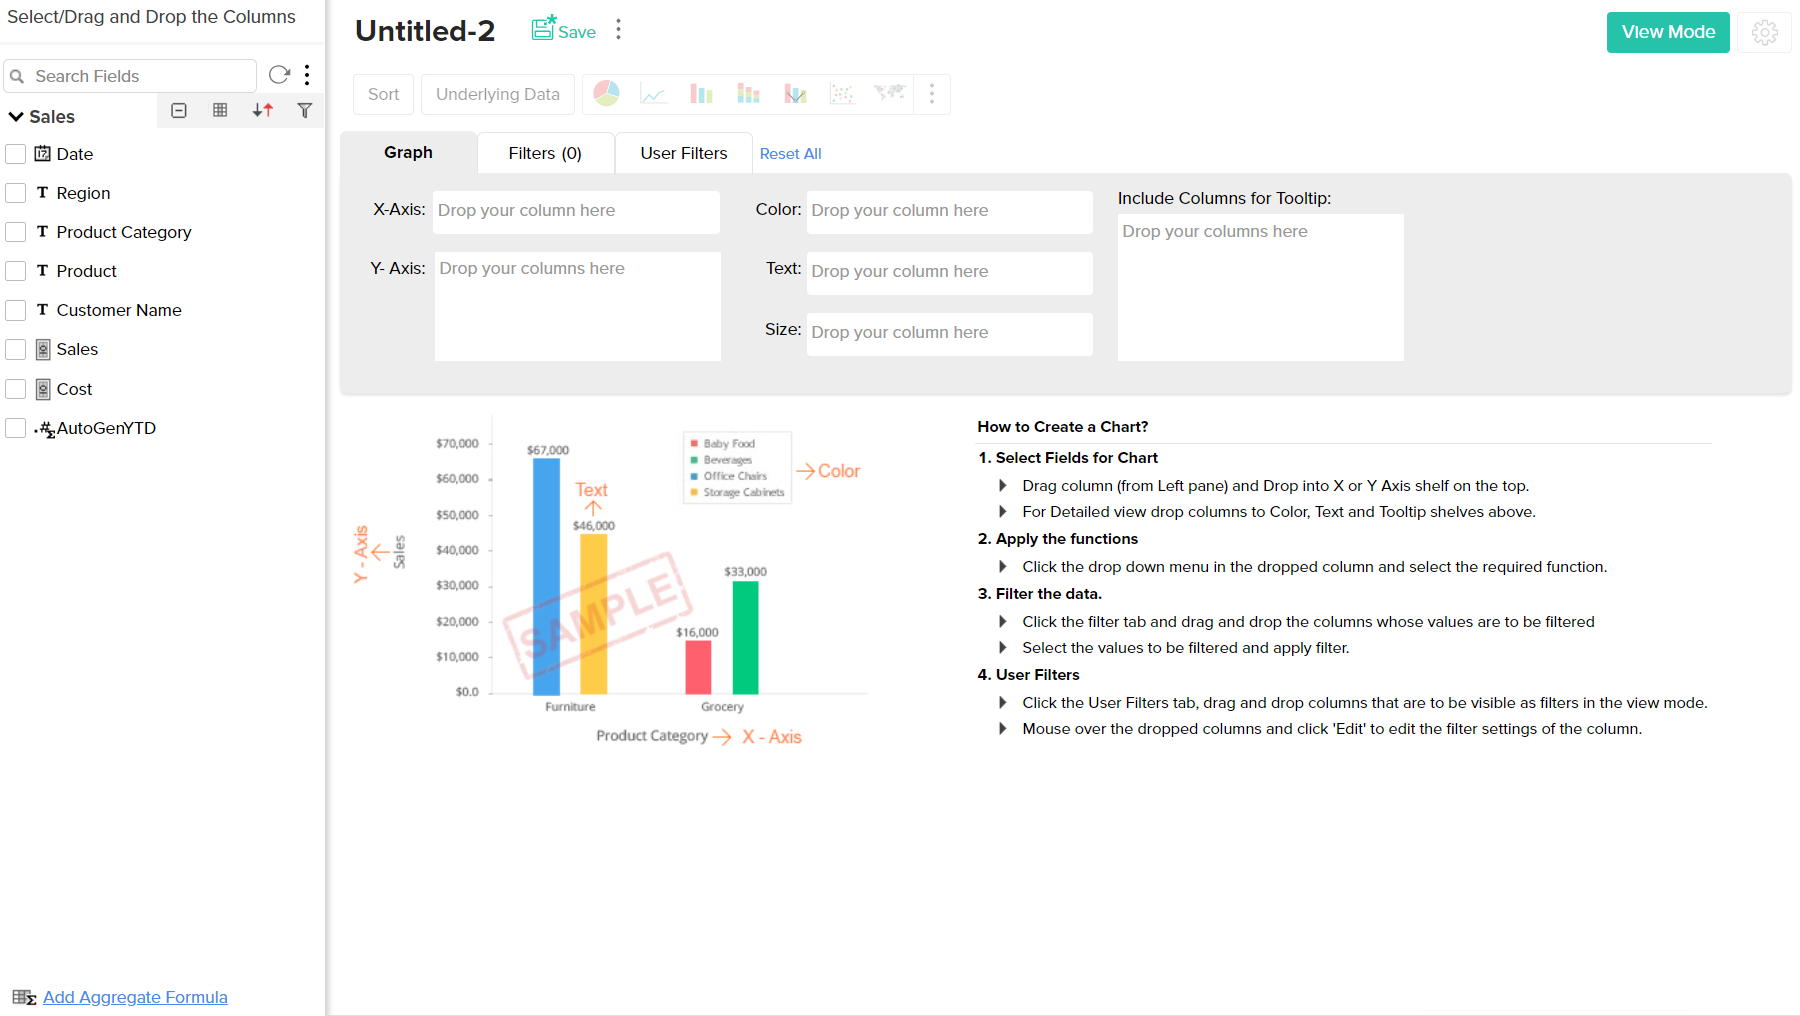Viewport: 1800px width, 1016px height.
Task: Check the Date field checkbox
Action: 15,153
